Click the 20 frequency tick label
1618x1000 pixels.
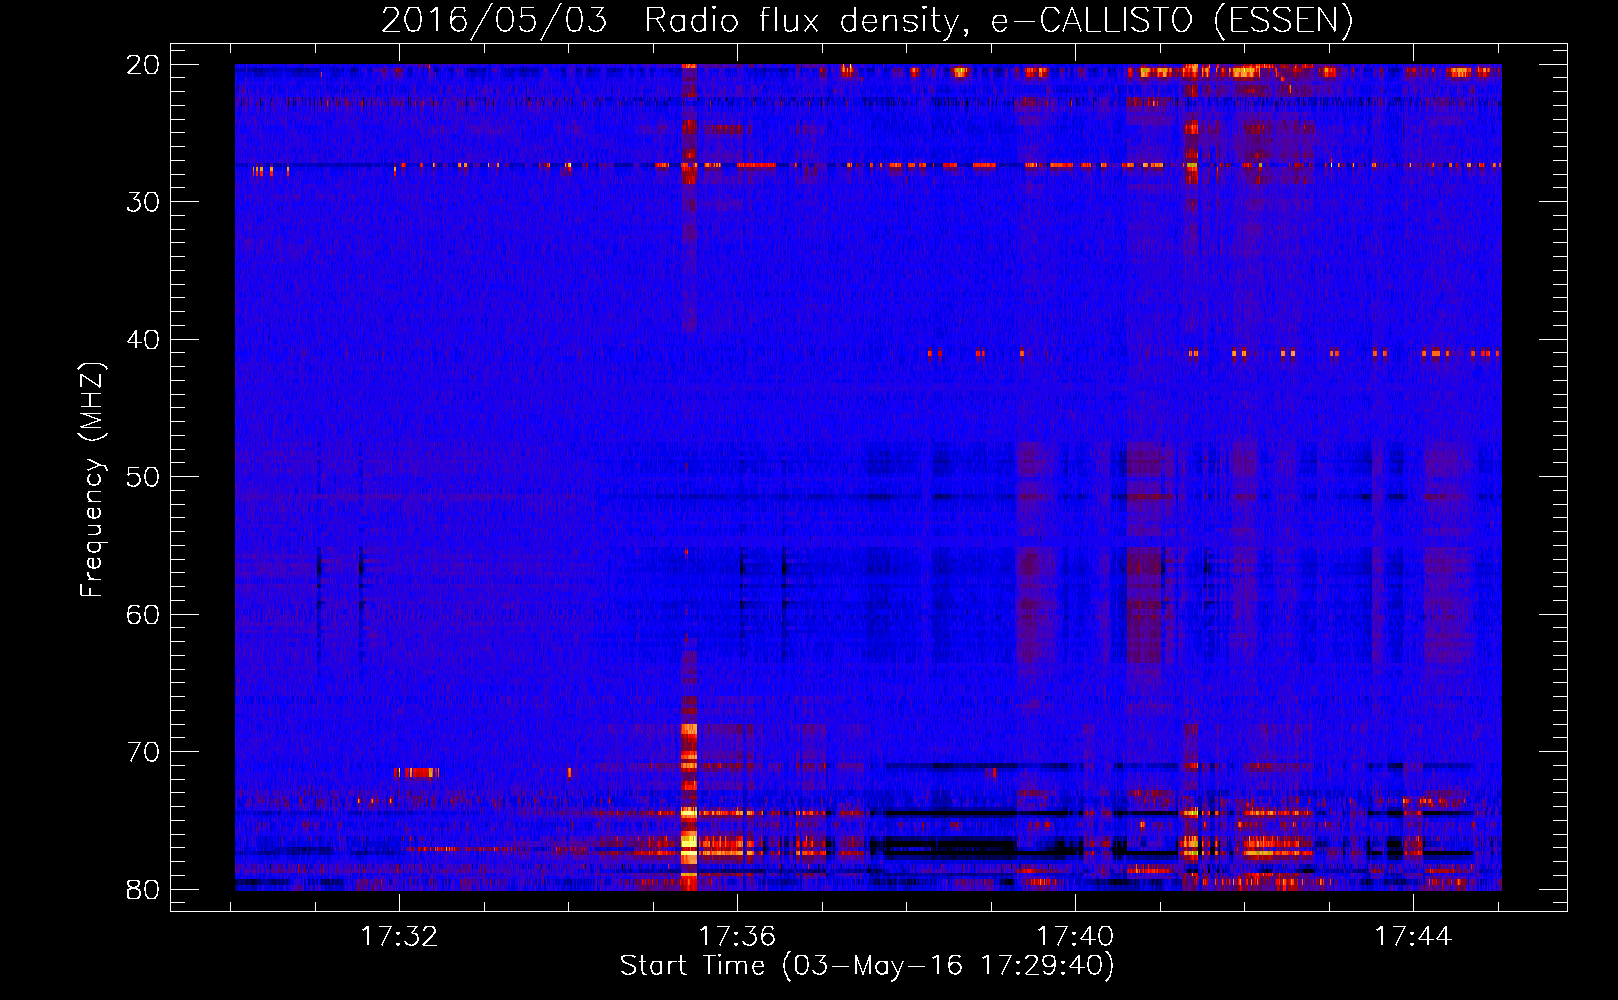(x=144, y=65)
